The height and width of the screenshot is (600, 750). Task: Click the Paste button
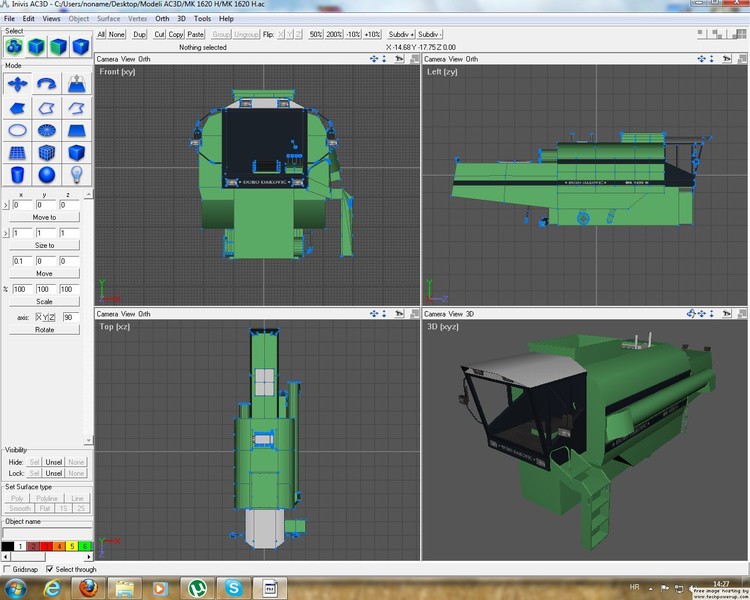coord(195,34)
